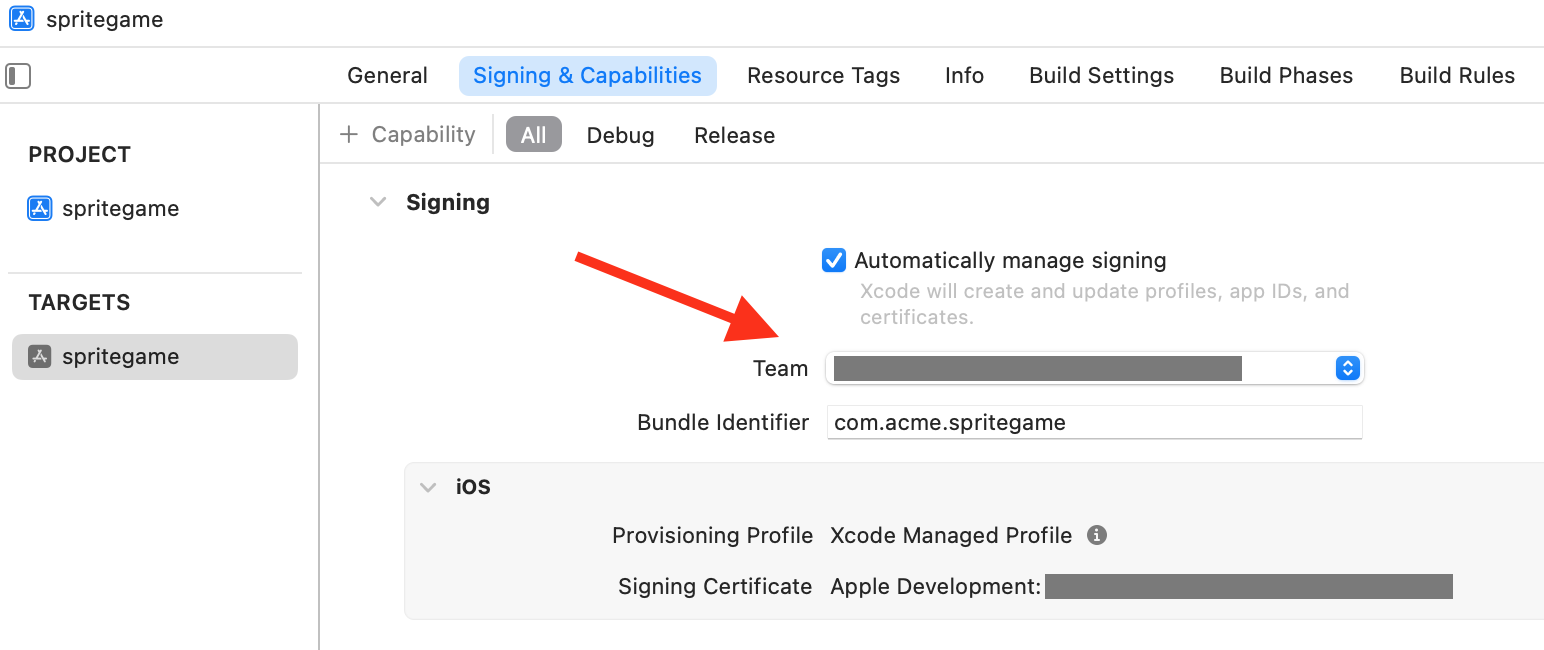Viewport: 1544px width, 650px height.
Task: Collapse the Signing section
Action: 378,201
